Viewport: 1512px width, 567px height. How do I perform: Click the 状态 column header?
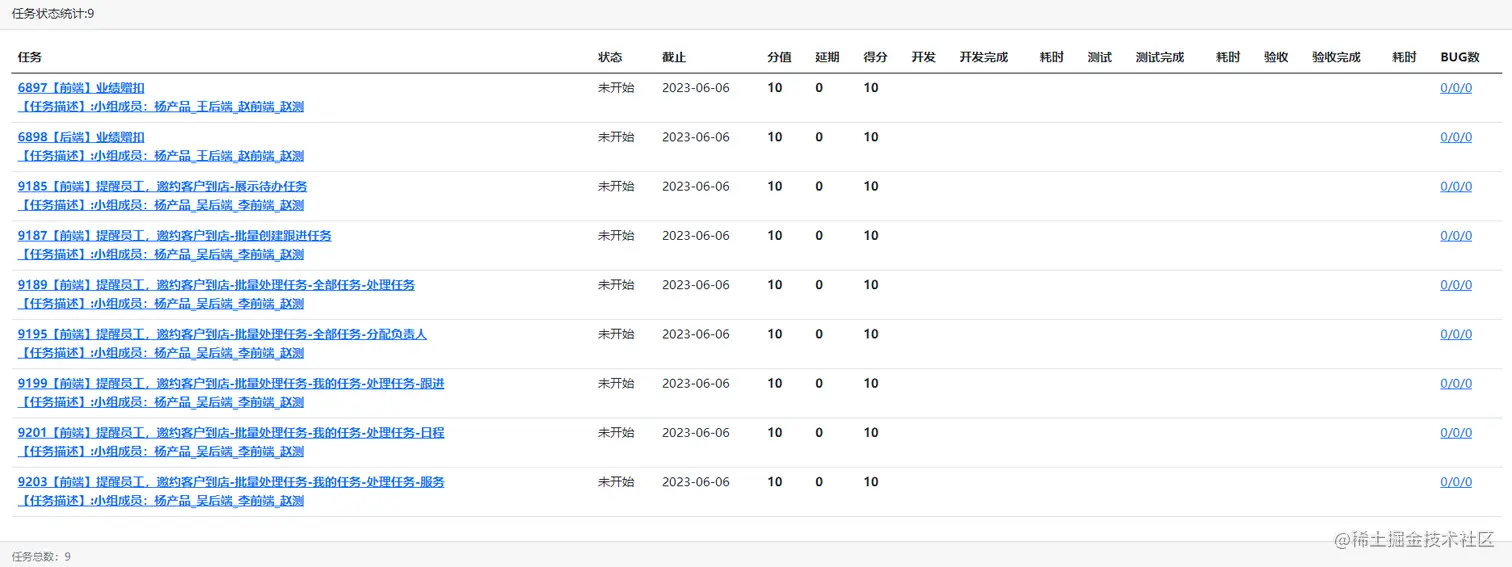[x=610, y=58]
